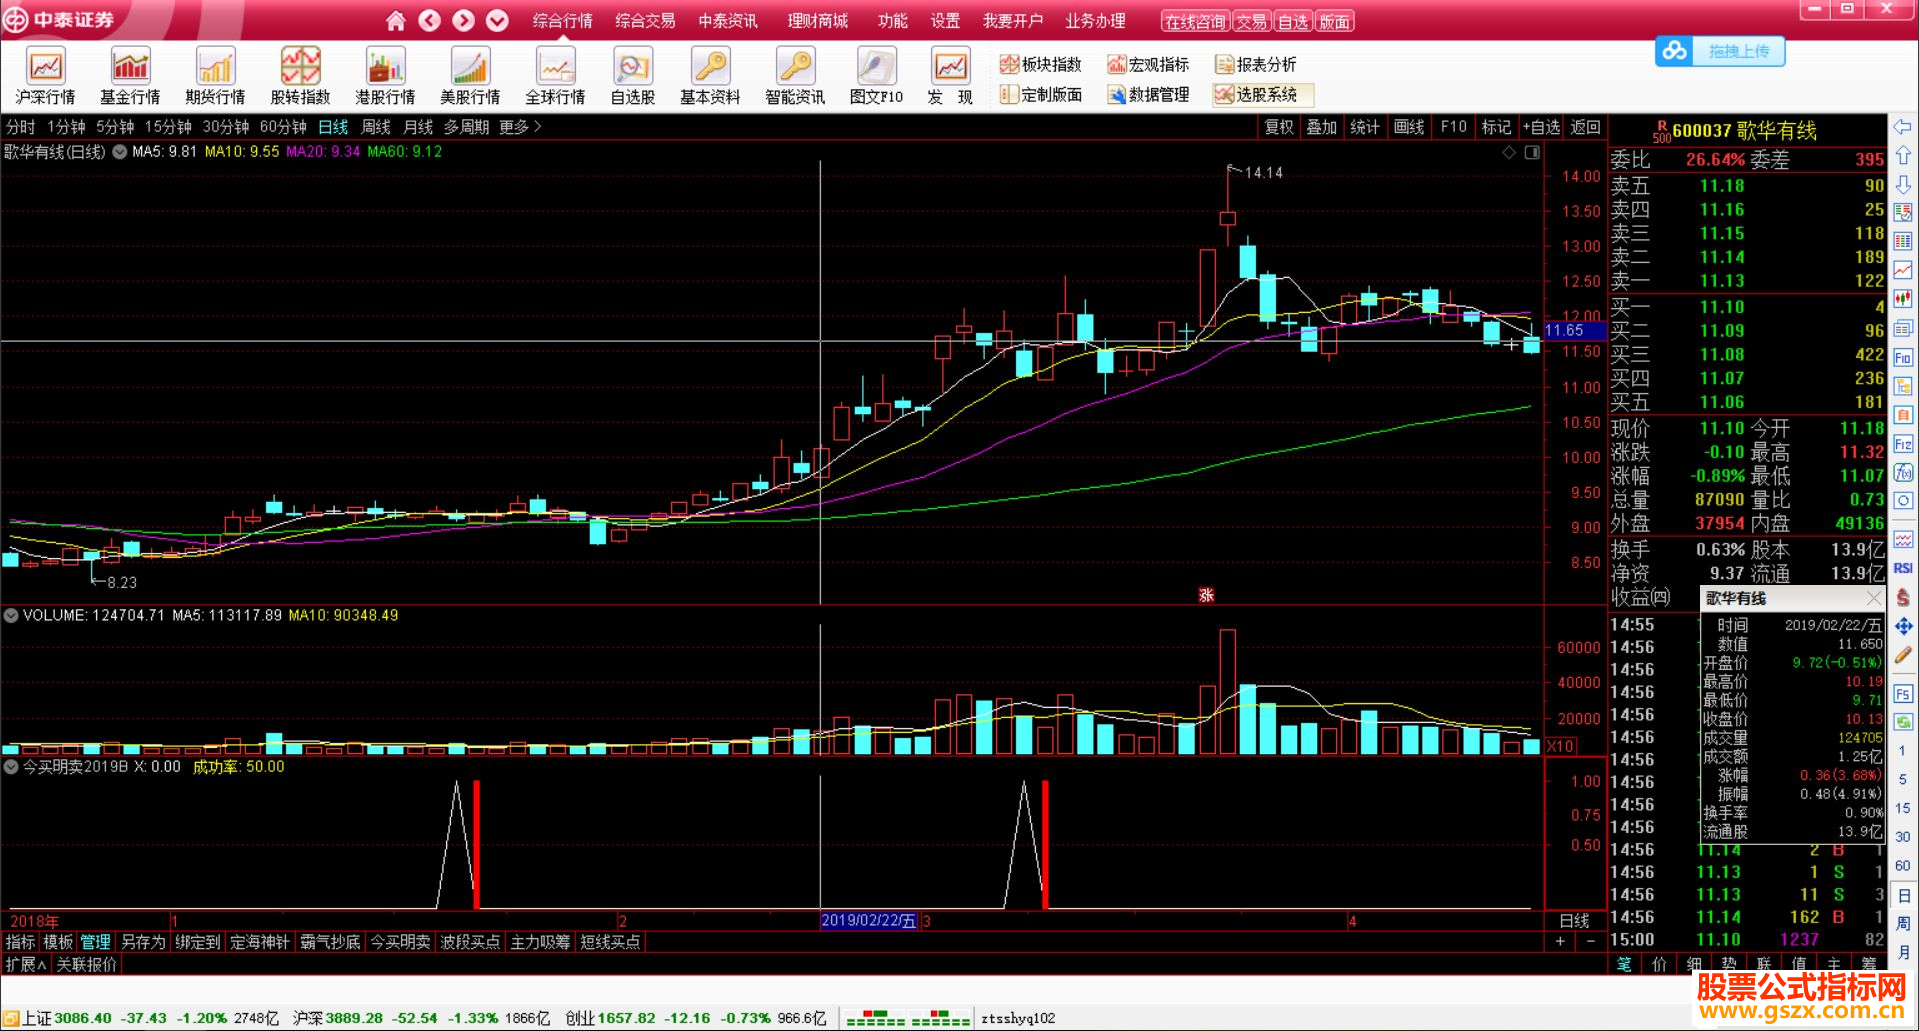1919x1031 pixels.
Task: Toggle the MA indicator round button beside 歌华有线(日线)
Action: [120, 152]
